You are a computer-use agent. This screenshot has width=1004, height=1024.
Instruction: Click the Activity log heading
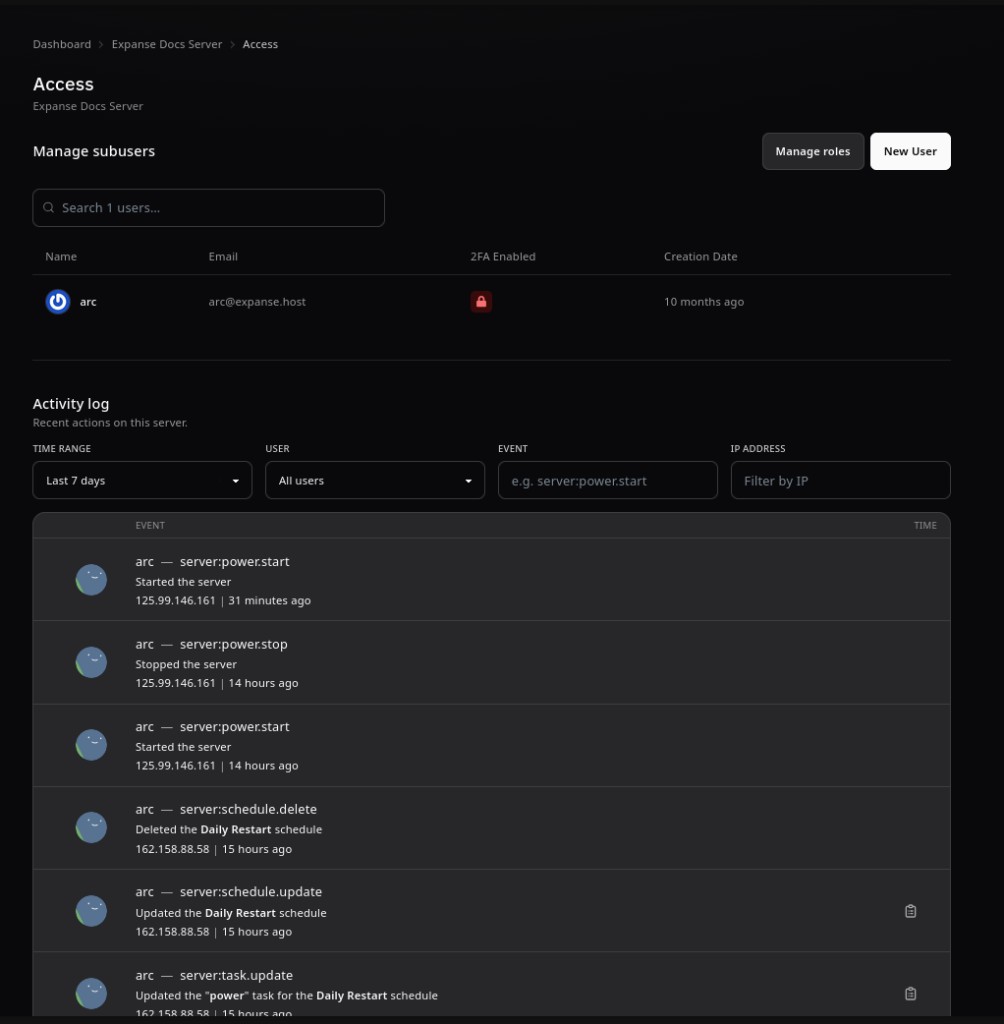tap(71, 404)
